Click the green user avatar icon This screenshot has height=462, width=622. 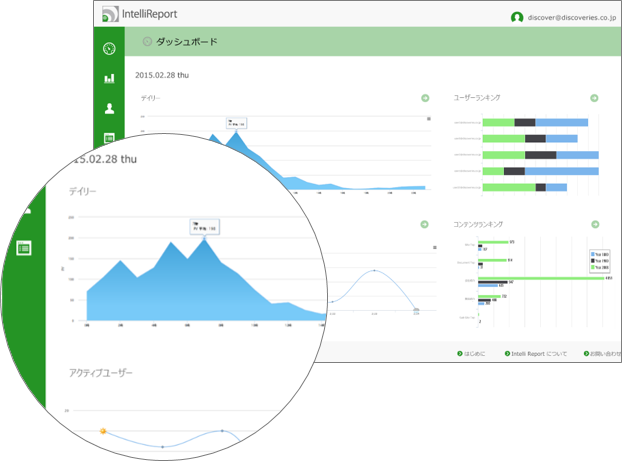click(517, 17)
